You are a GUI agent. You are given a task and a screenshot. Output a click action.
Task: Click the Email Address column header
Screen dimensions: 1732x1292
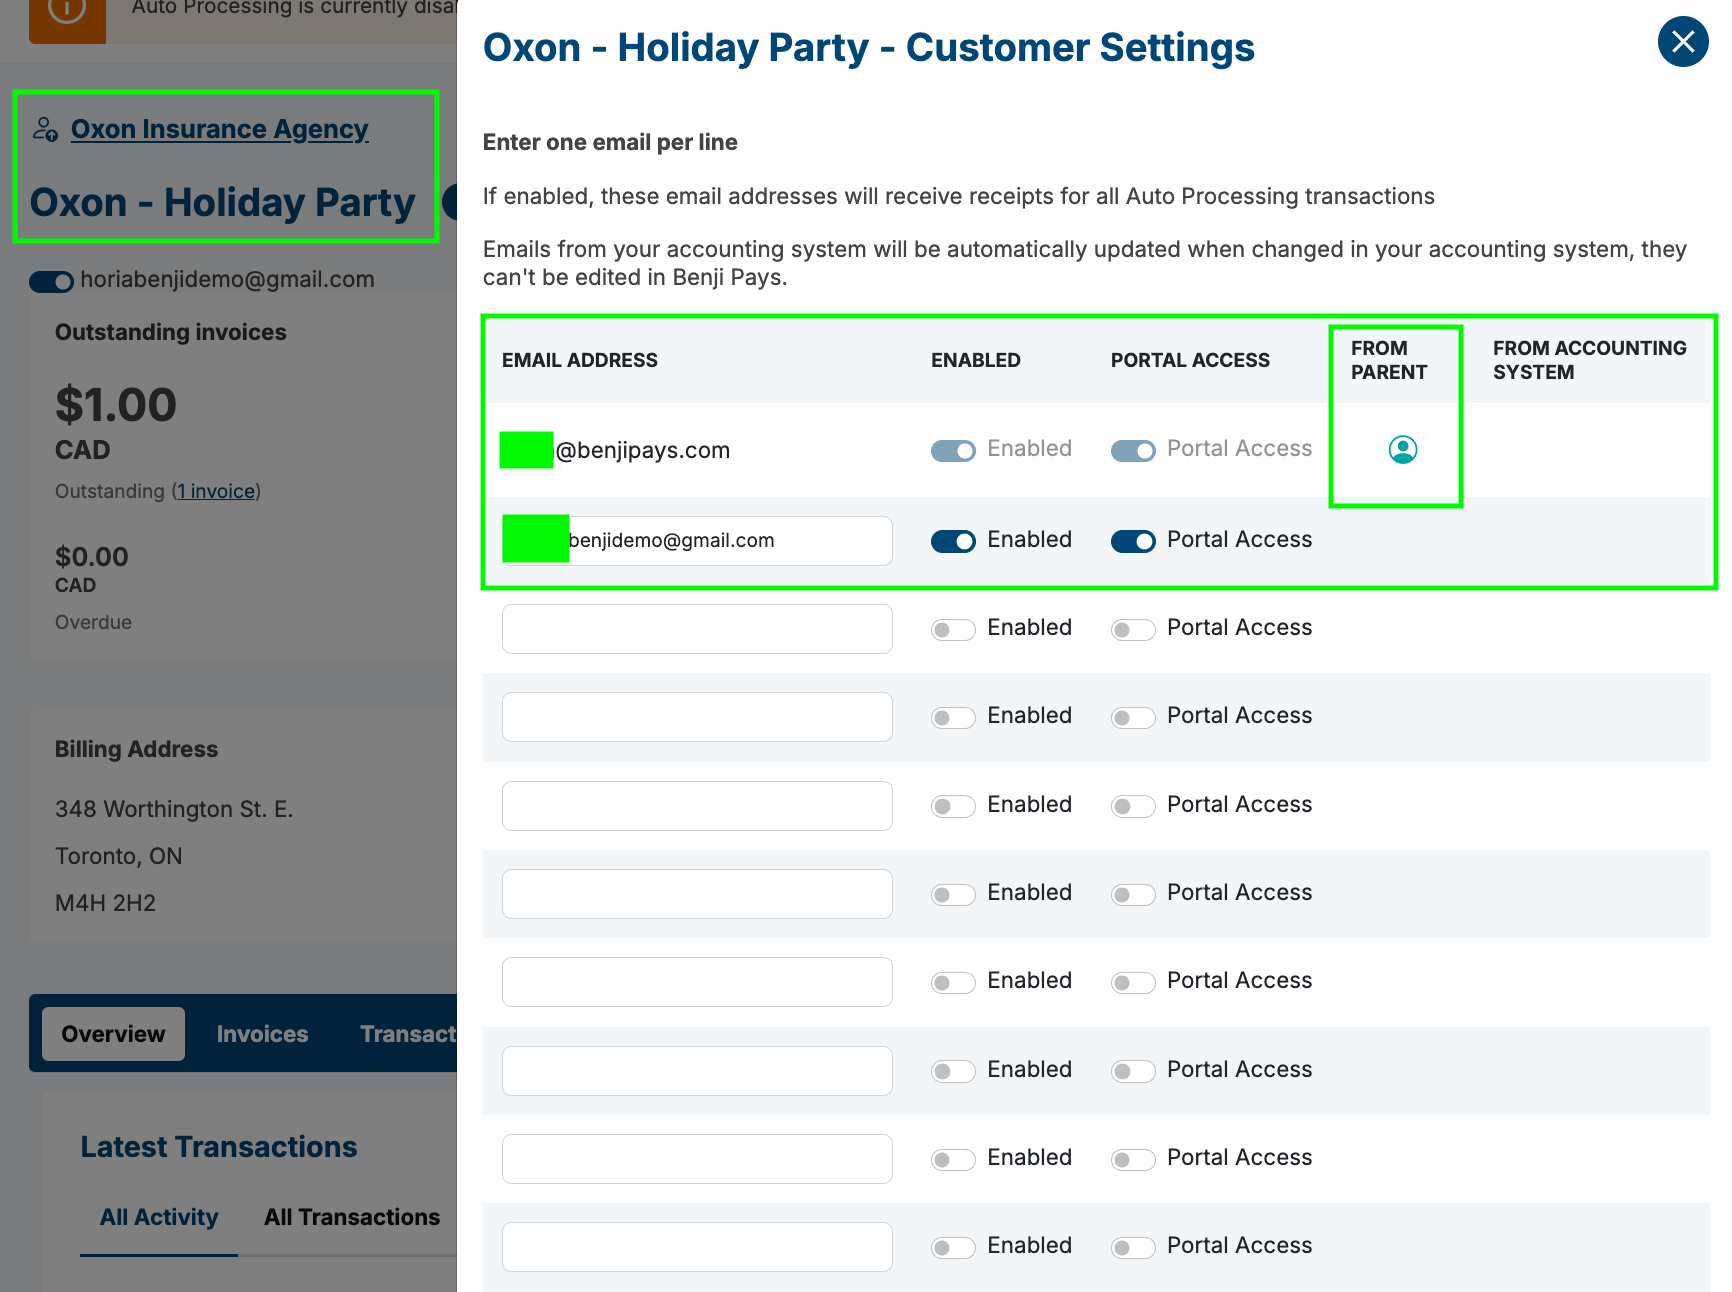pos(579,360)
